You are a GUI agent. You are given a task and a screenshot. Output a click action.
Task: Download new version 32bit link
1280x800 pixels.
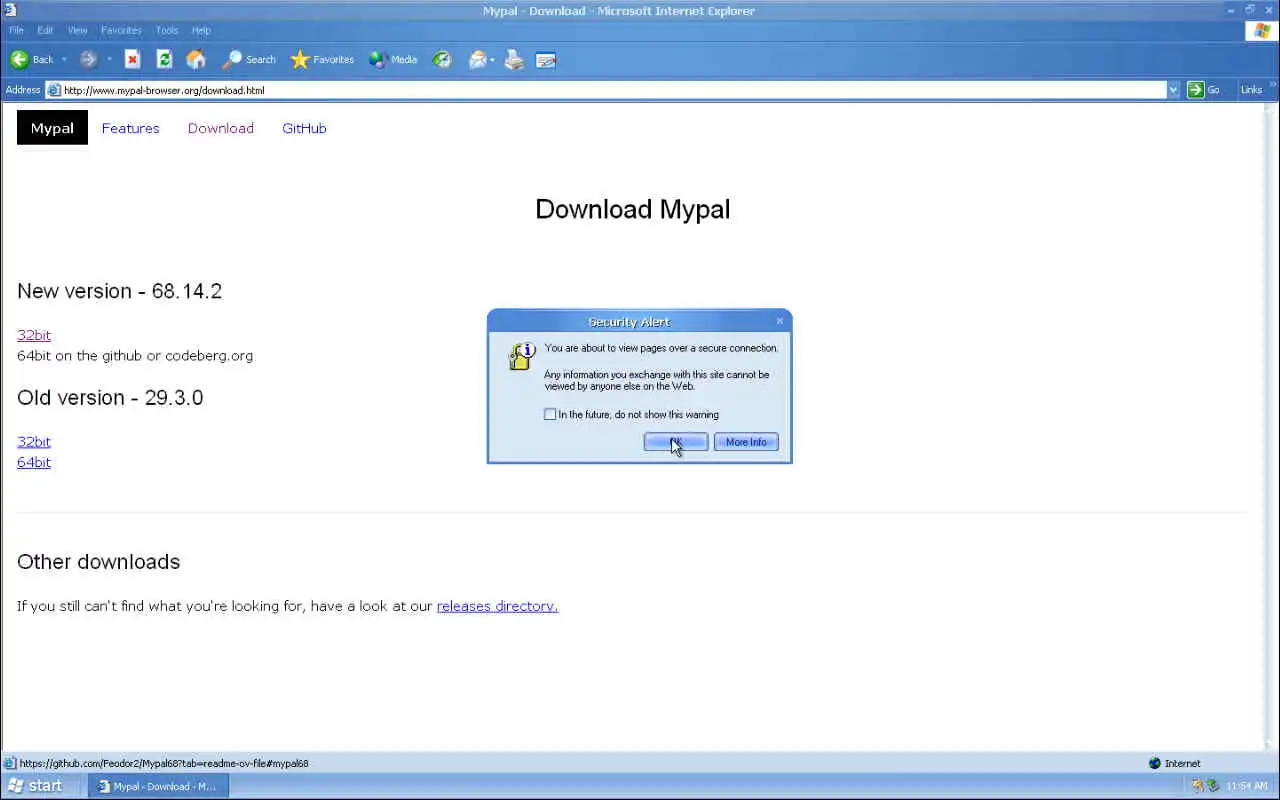[34, 335]
